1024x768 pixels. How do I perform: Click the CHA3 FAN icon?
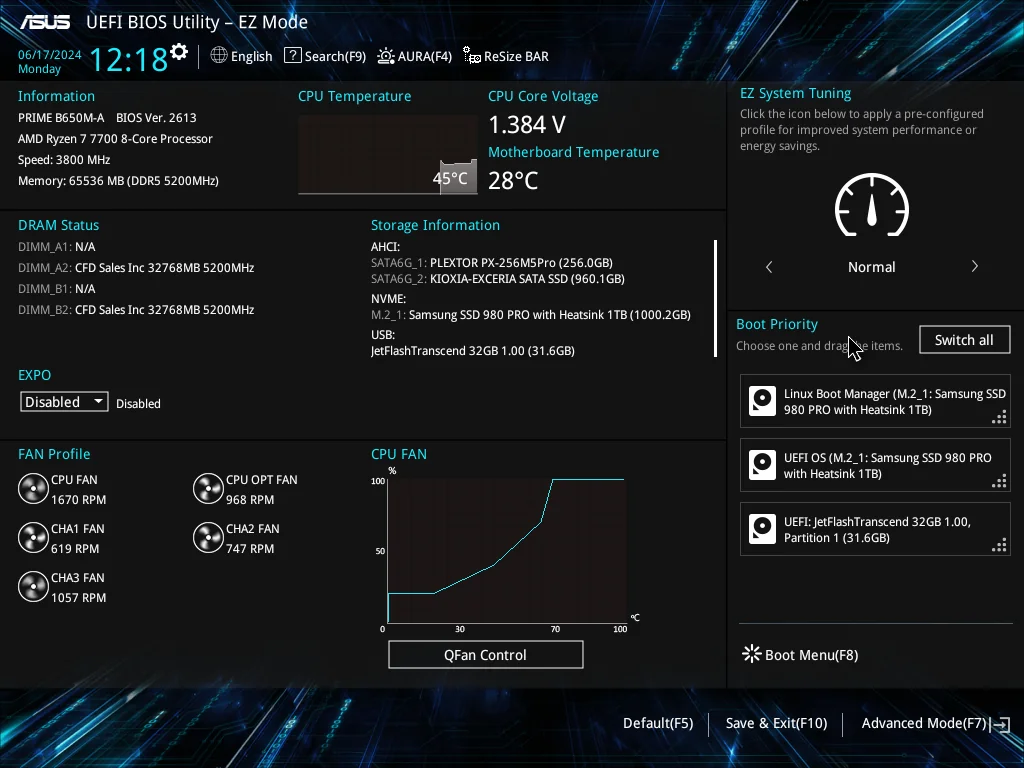(x=33, y=586)
